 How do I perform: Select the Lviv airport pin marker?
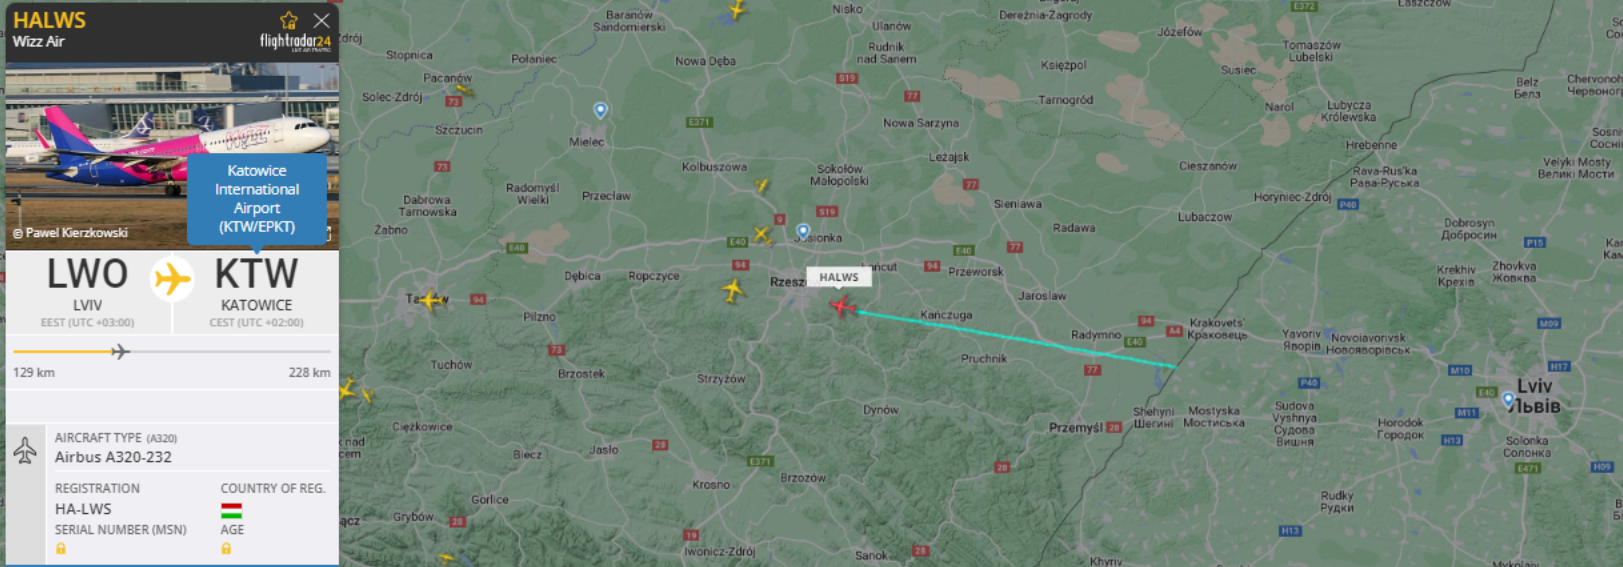pyautogui.click(x=1509, y=400)
